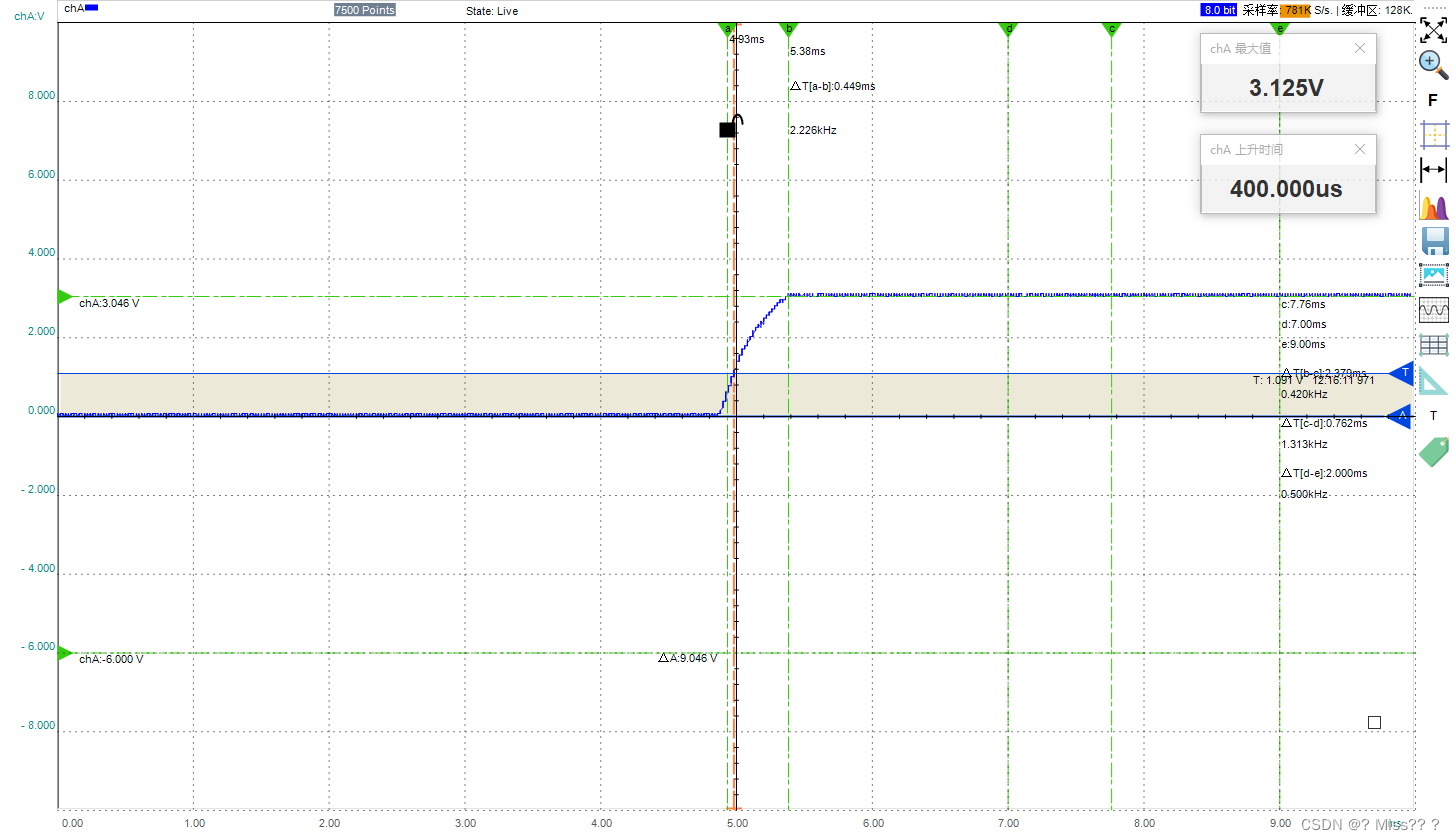
Task: Click the 5.38ms cursor b time label
Action: [x=808, y=51]
